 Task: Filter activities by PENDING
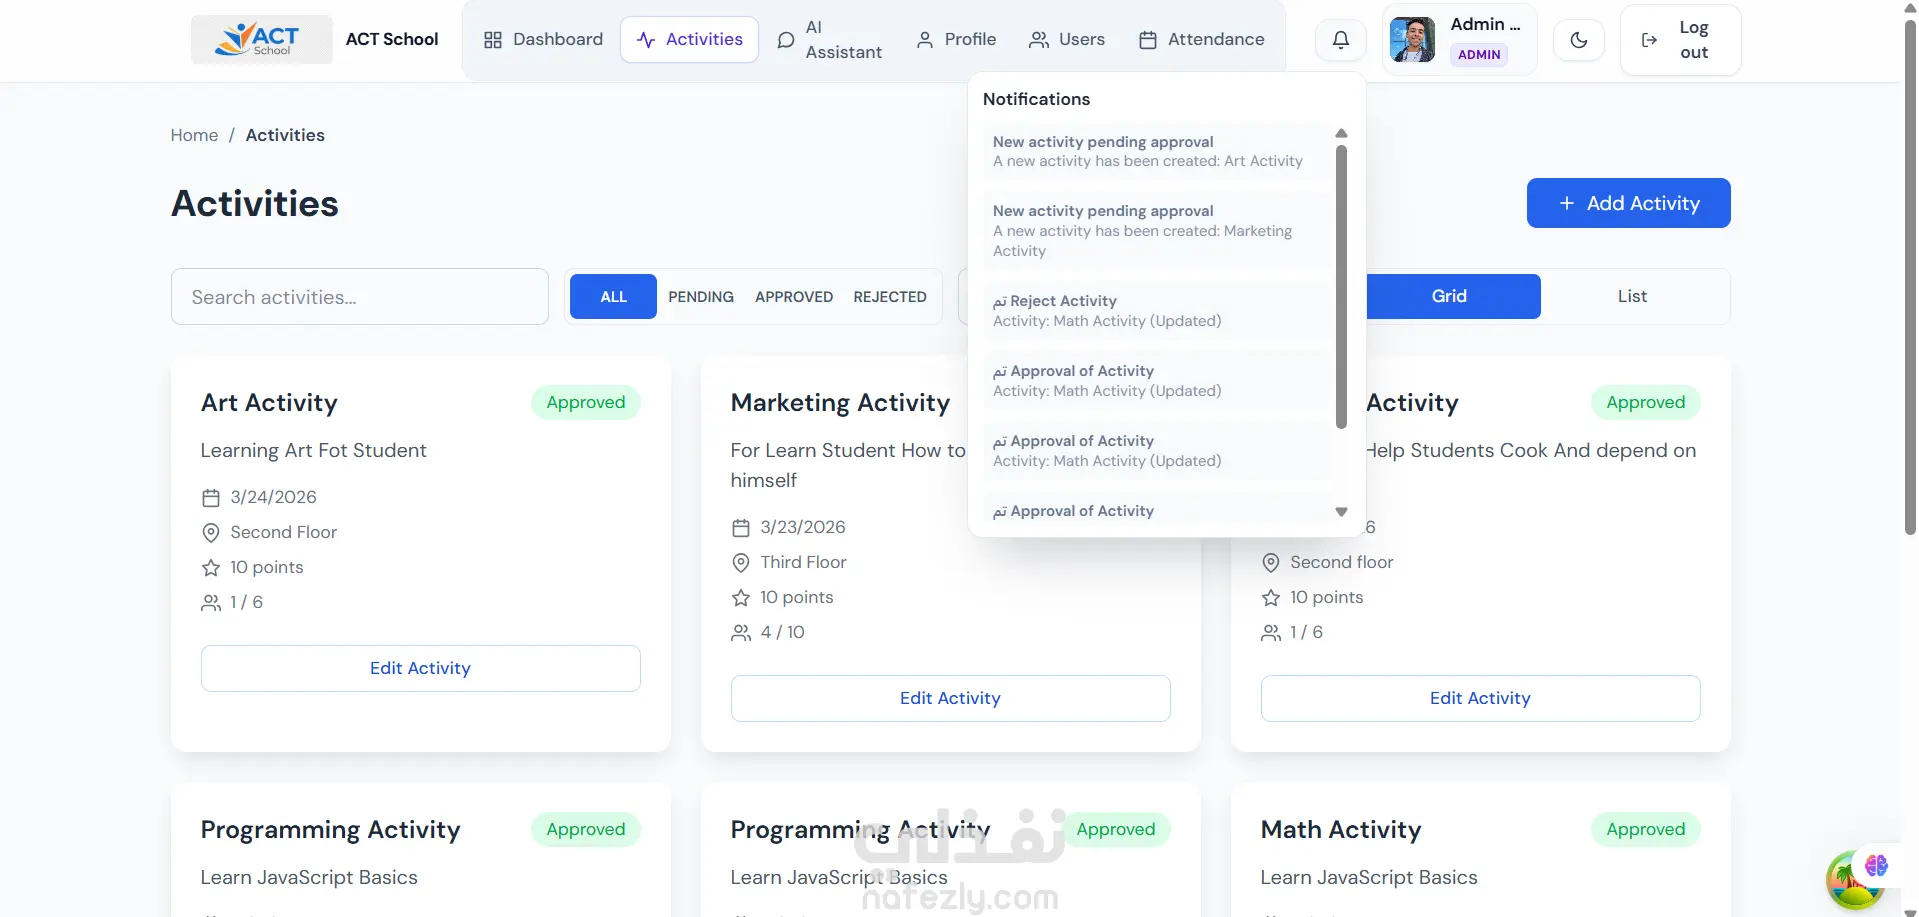(x=701, y=297)
